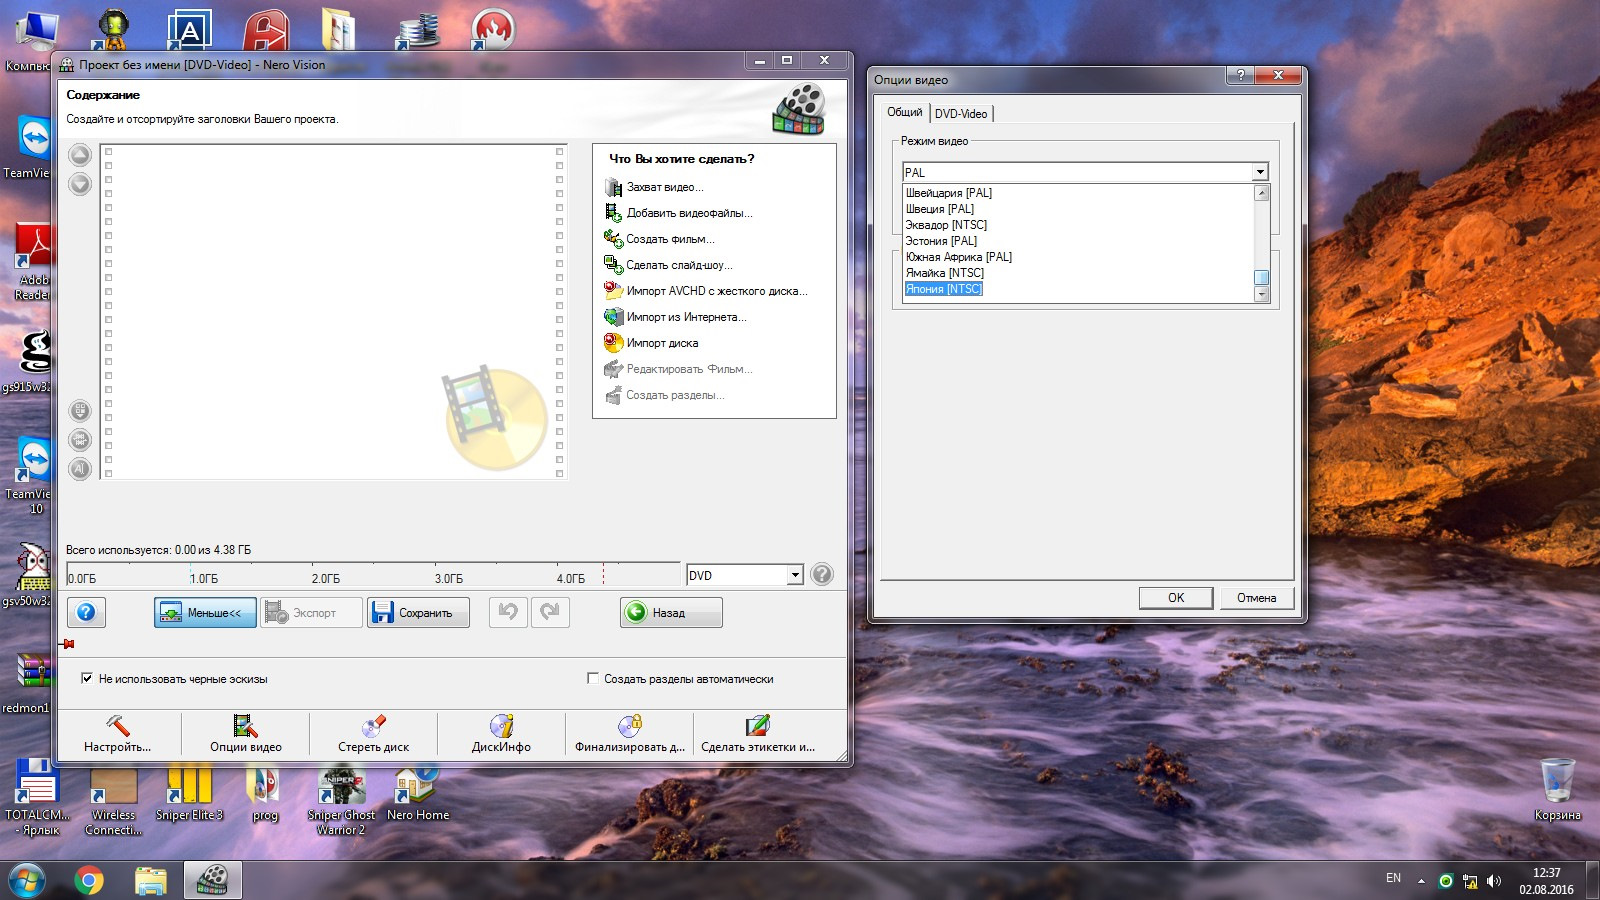The image size is (1600, 900).
Task: Click EN language indicator in tray
Action: tap(1393, 878)
